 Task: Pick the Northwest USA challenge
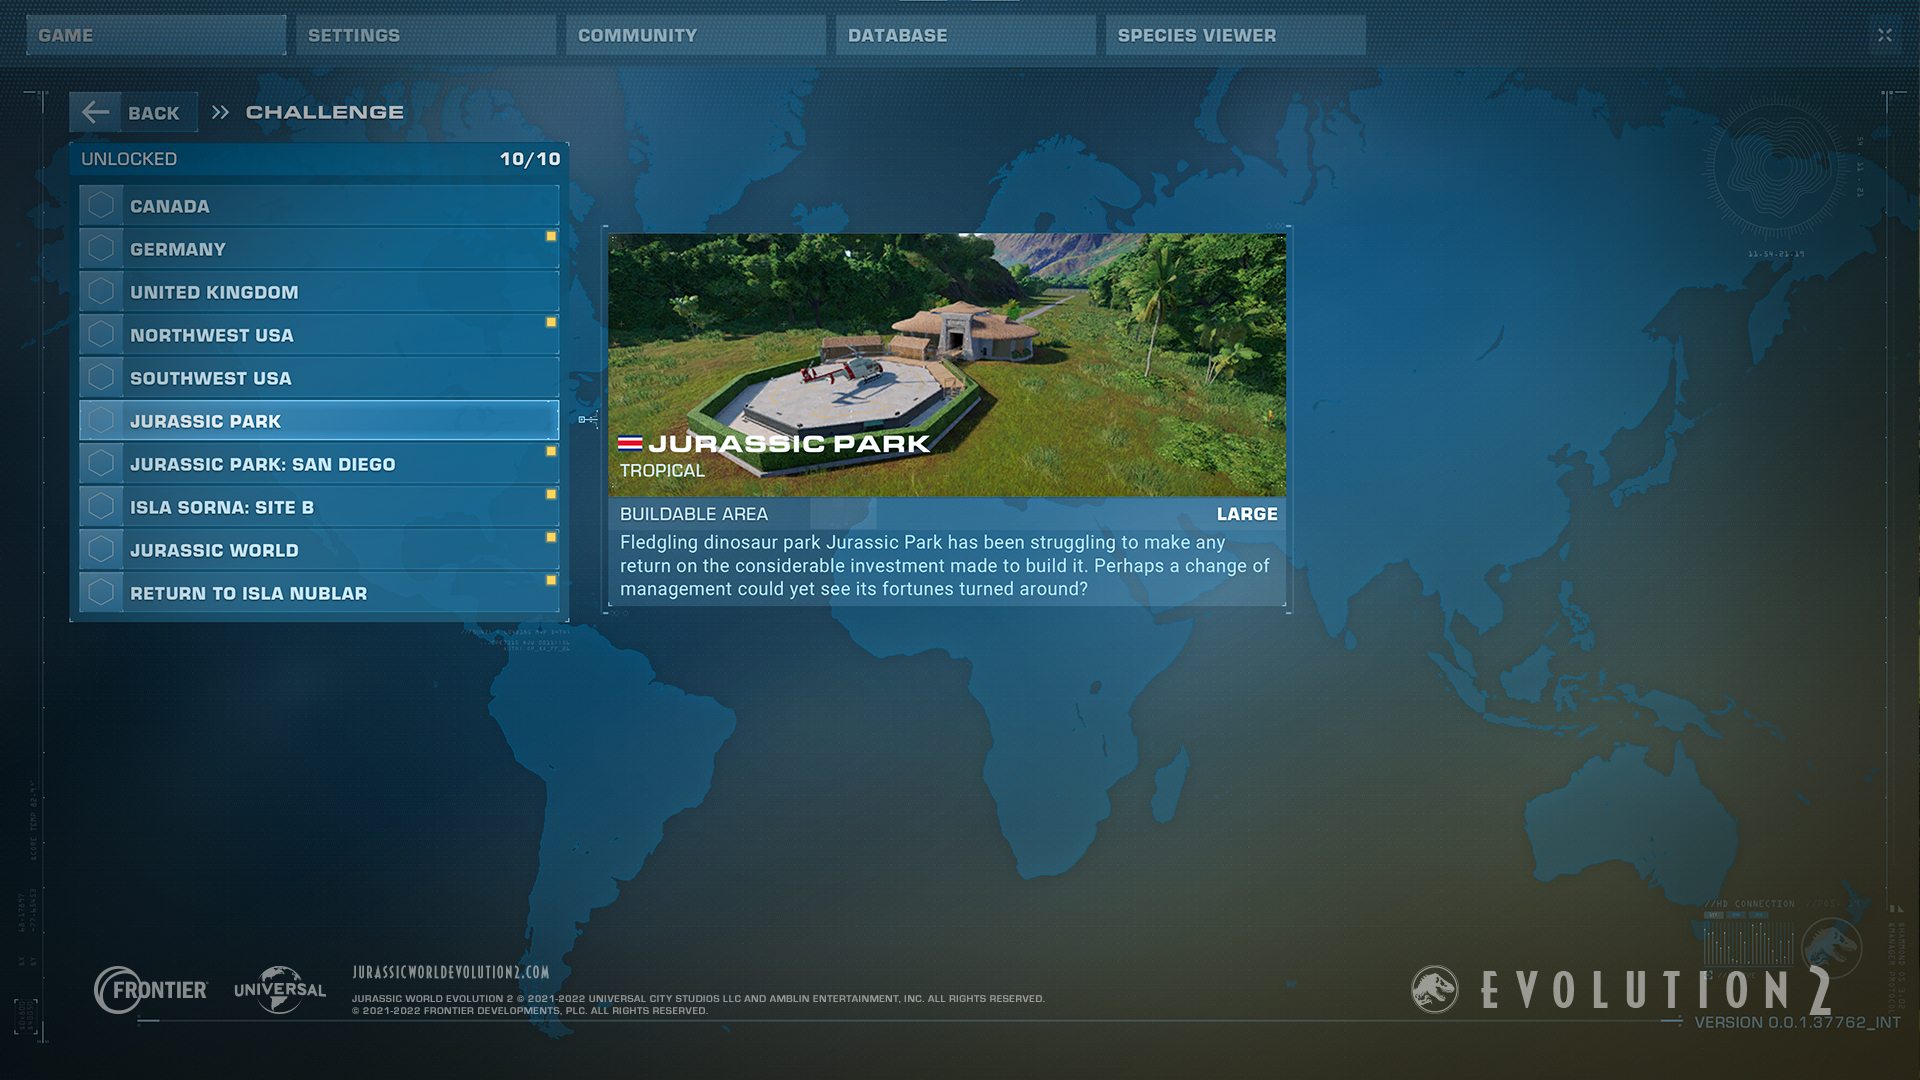pyautogui.click(x=319, y=335)
